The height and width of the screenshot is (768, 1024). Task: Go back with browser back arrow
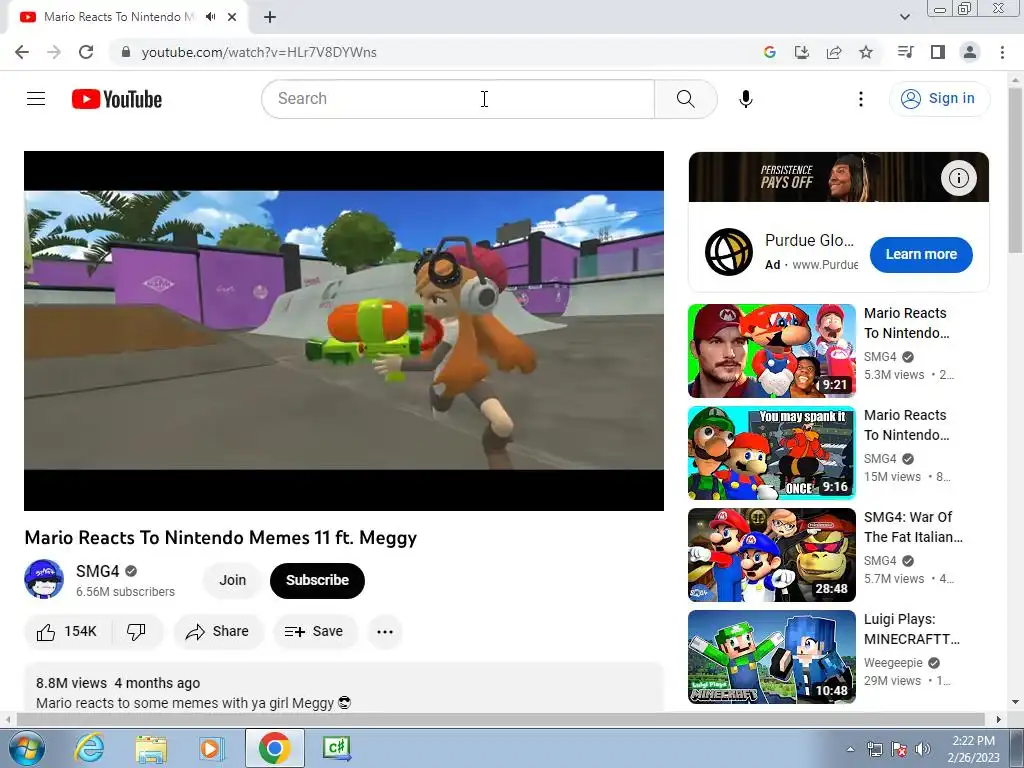coord(22,52)
